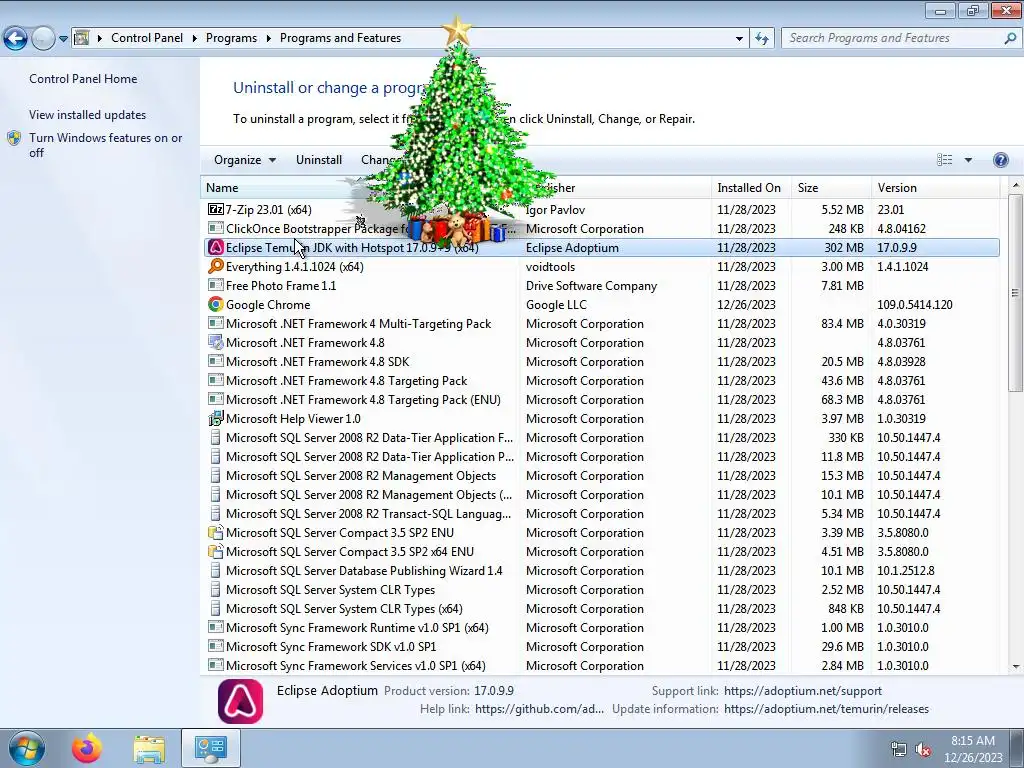Open recent pages dropdown next to Forward
1024x768 pixels.
tap(63, 39)
